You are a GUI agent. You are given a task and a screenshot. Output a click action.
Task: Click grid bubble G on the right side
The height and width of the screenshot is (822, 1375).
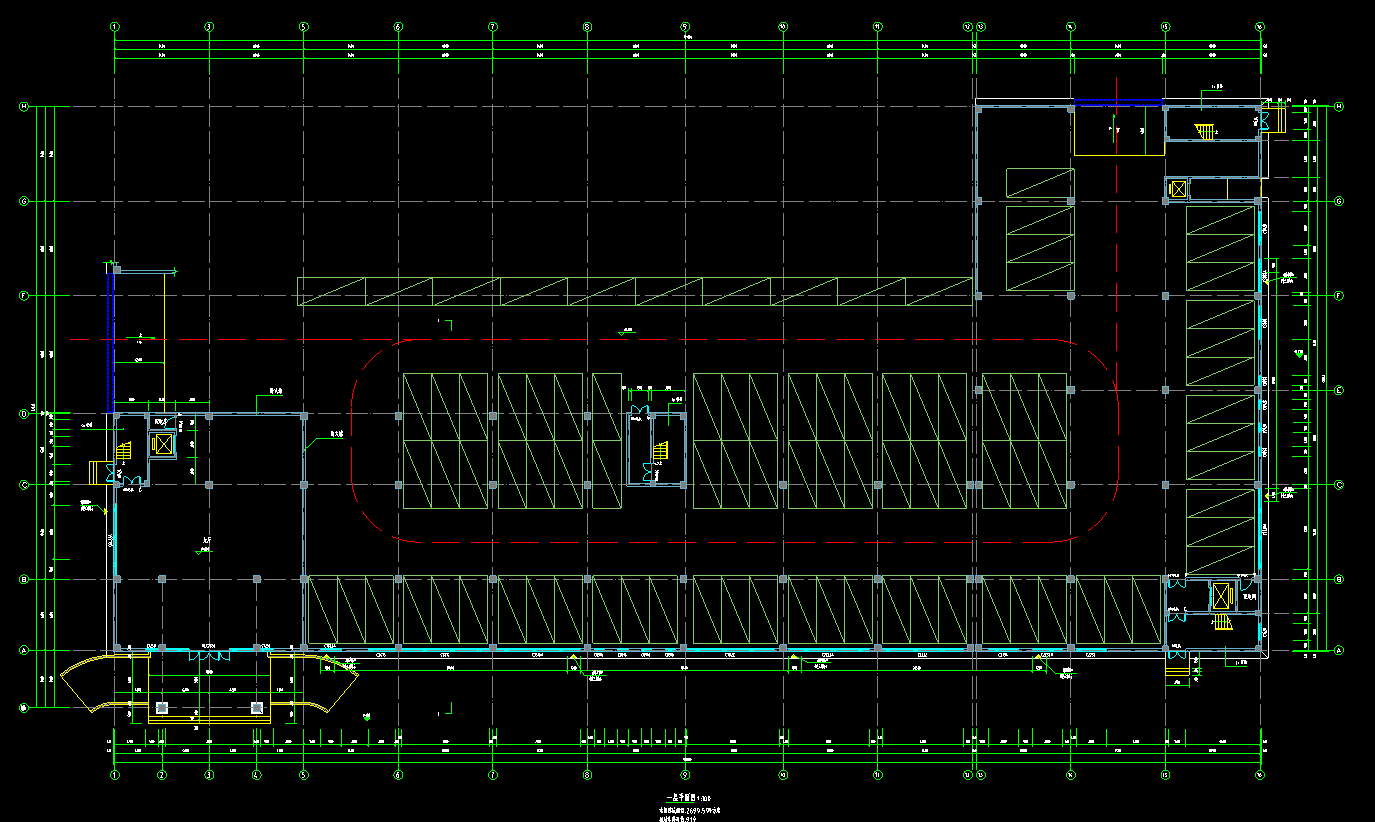[1339, 201]
